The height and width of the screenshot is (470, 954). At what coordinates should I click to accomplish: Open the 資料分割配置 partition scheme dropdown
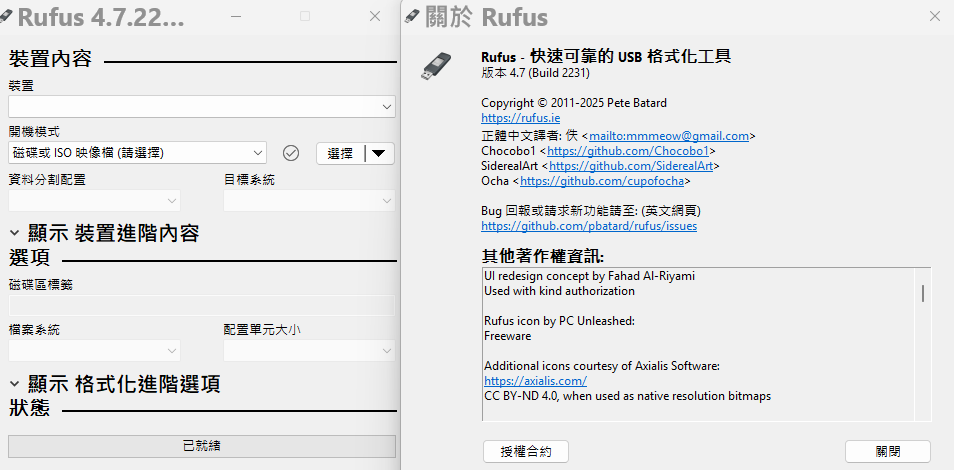click(x=94, y=200)
